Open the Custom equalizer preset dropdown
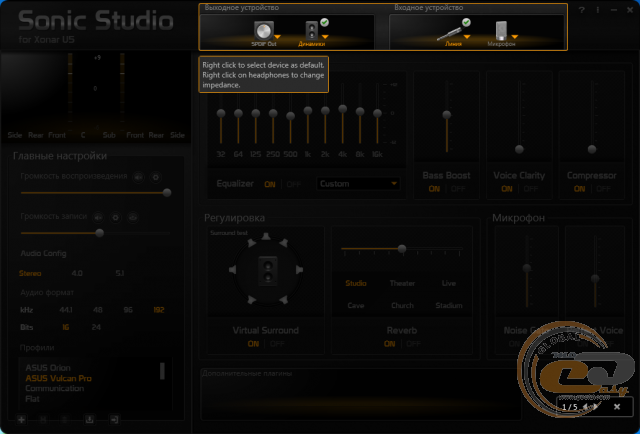The height and width of the screenshot is (434, 640). coord(358,184)
